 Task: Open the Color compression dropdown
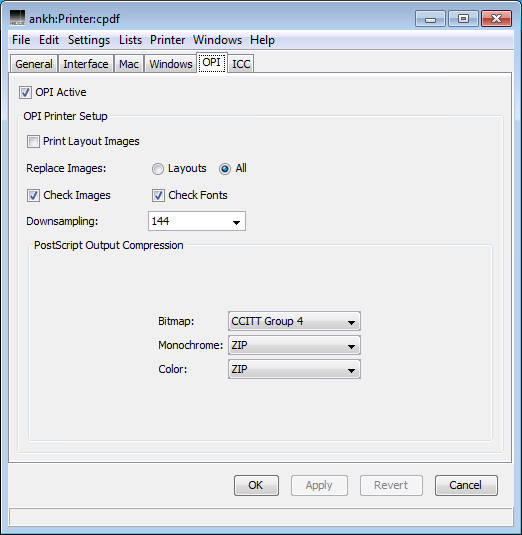tap(294, 369)
